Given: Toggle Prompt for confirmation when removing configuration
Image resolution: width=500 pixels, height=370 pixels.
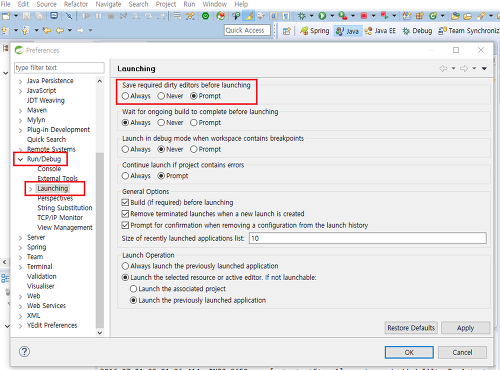Looking at the screenshot, I should tap(125, 225).
